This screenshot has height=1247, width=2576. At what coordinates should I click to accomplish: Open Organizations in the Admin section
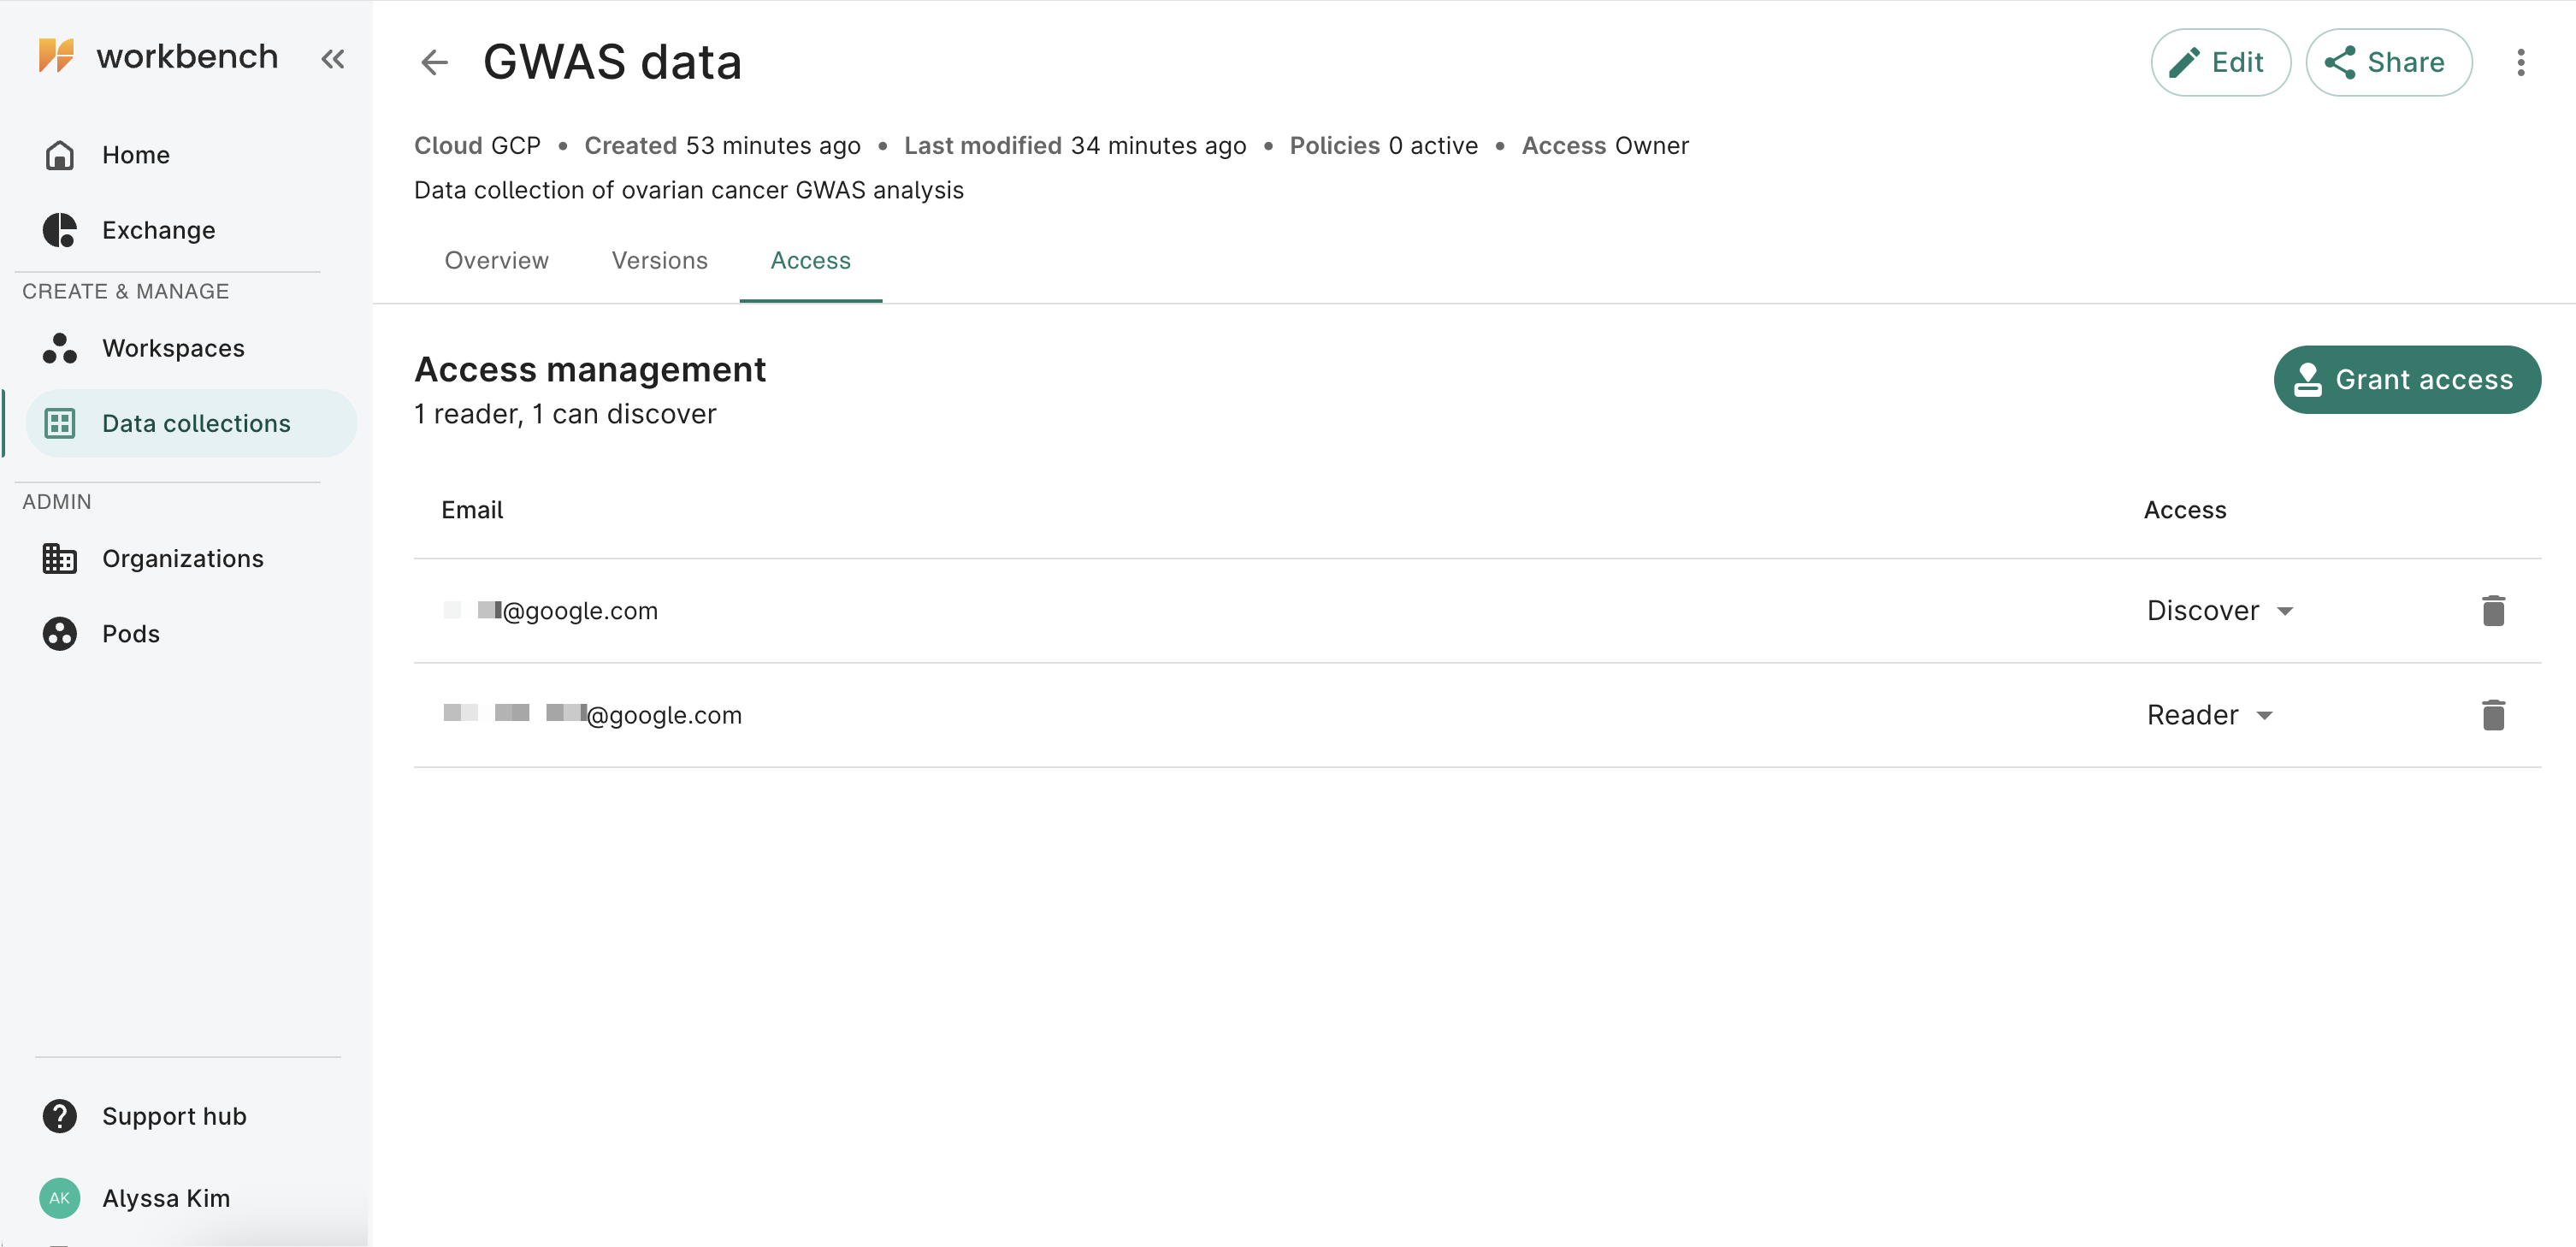click(x=182, y=558)
